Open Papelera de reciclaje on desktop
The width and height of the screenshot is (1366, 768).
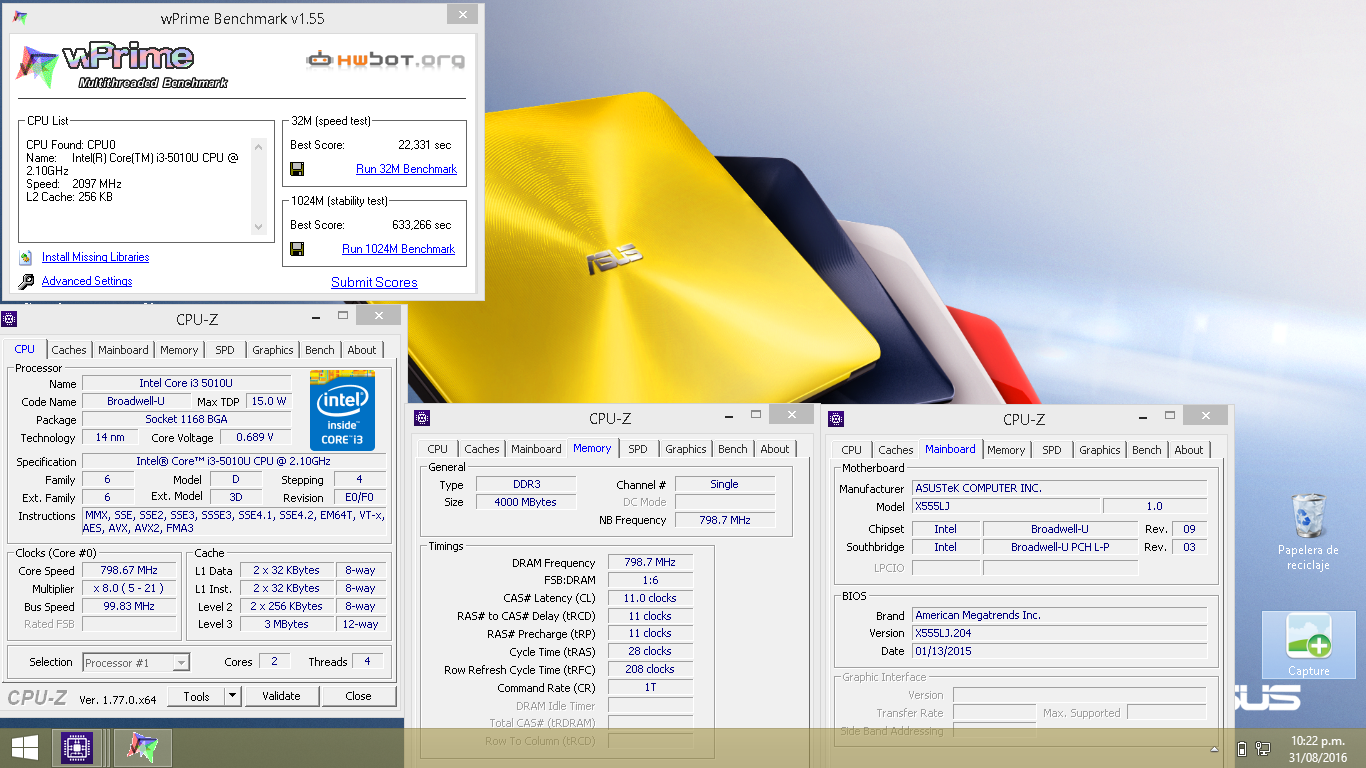pyautogui.click(x=1308, y=530)
